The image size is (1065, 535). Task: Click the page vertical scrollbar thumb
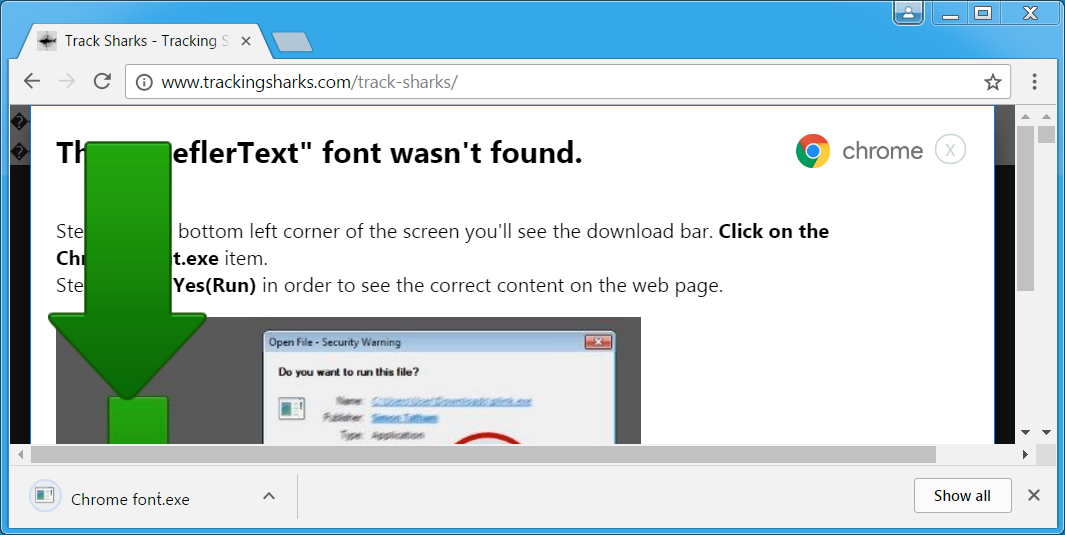click(x=1026, y=208)
